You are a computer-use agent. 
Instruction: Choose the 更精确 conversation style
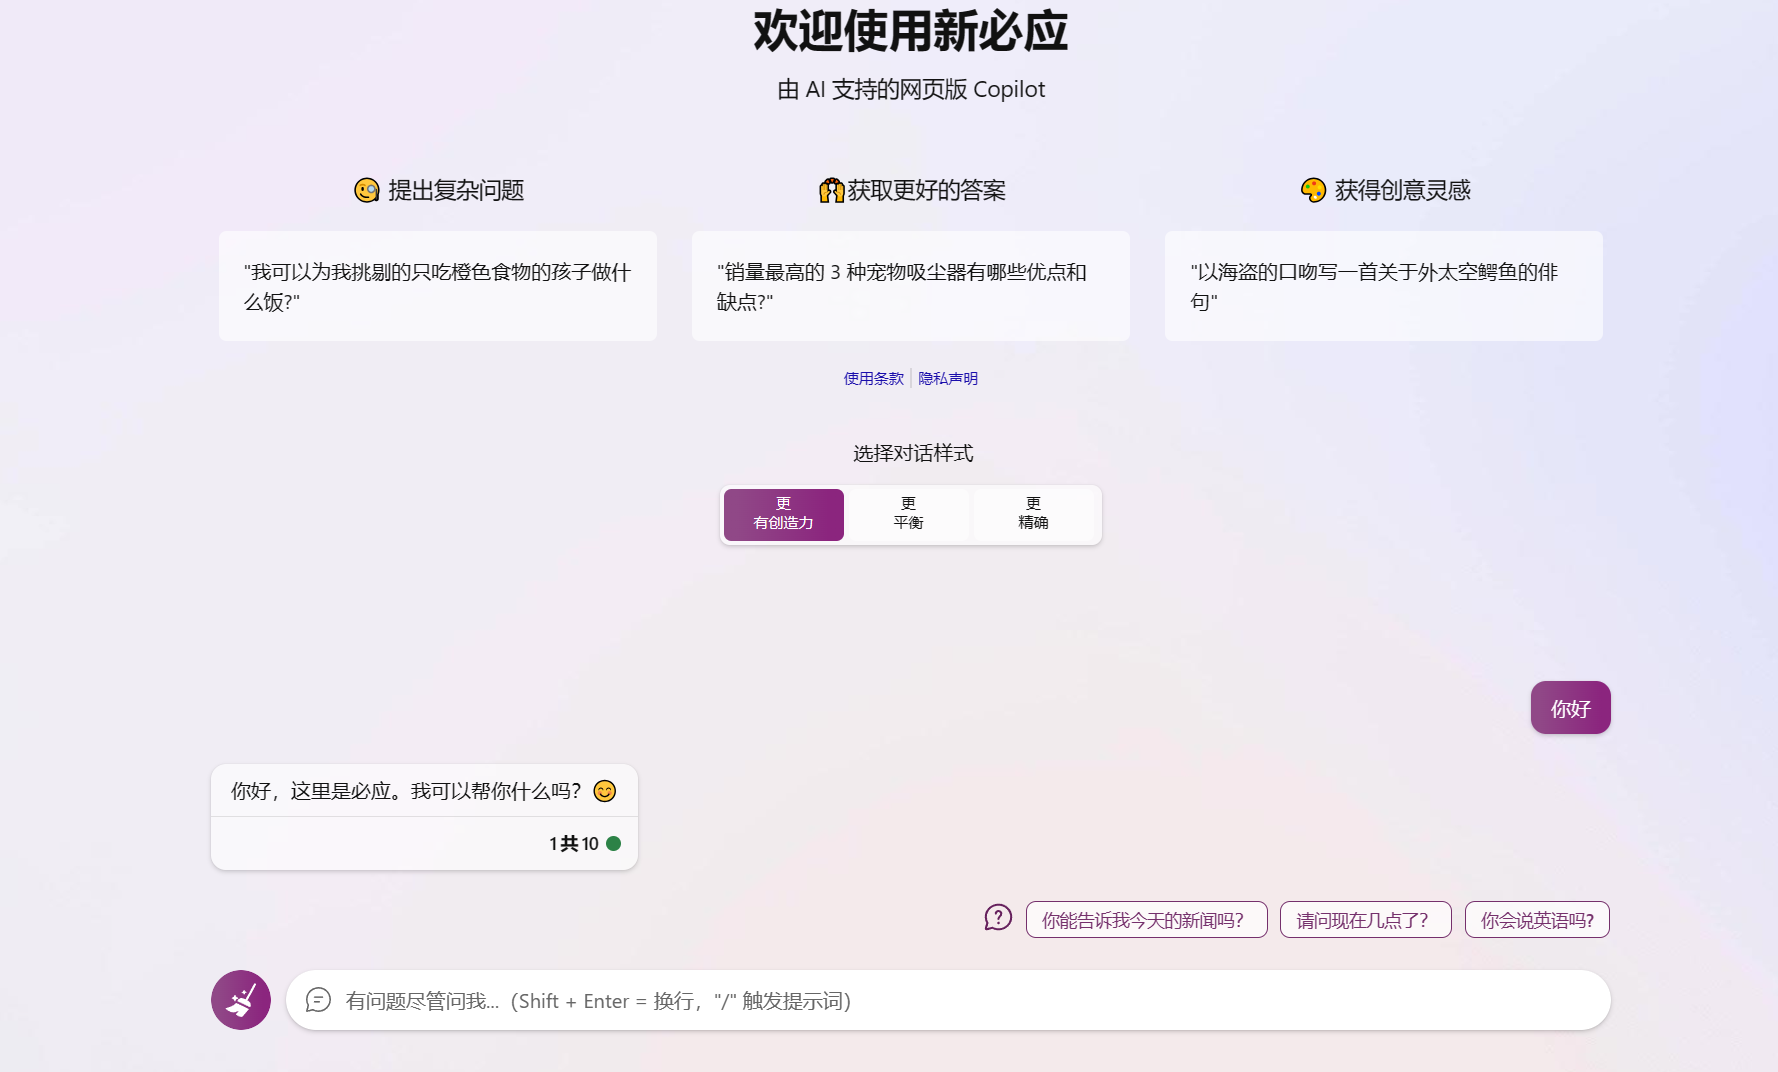tap(1033, 514)
